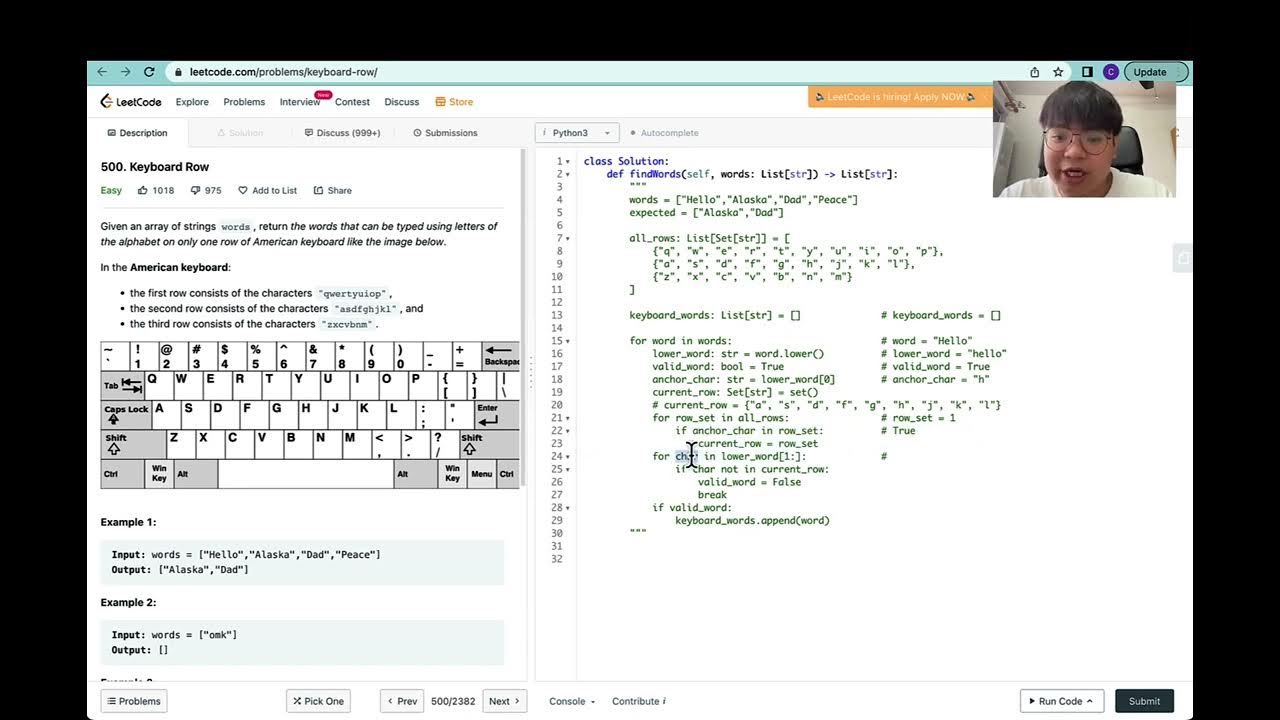Viewport: 1280px width, 720px height.
Task: Click the American keyboard layout image
Action: click(x=310, y=415)
